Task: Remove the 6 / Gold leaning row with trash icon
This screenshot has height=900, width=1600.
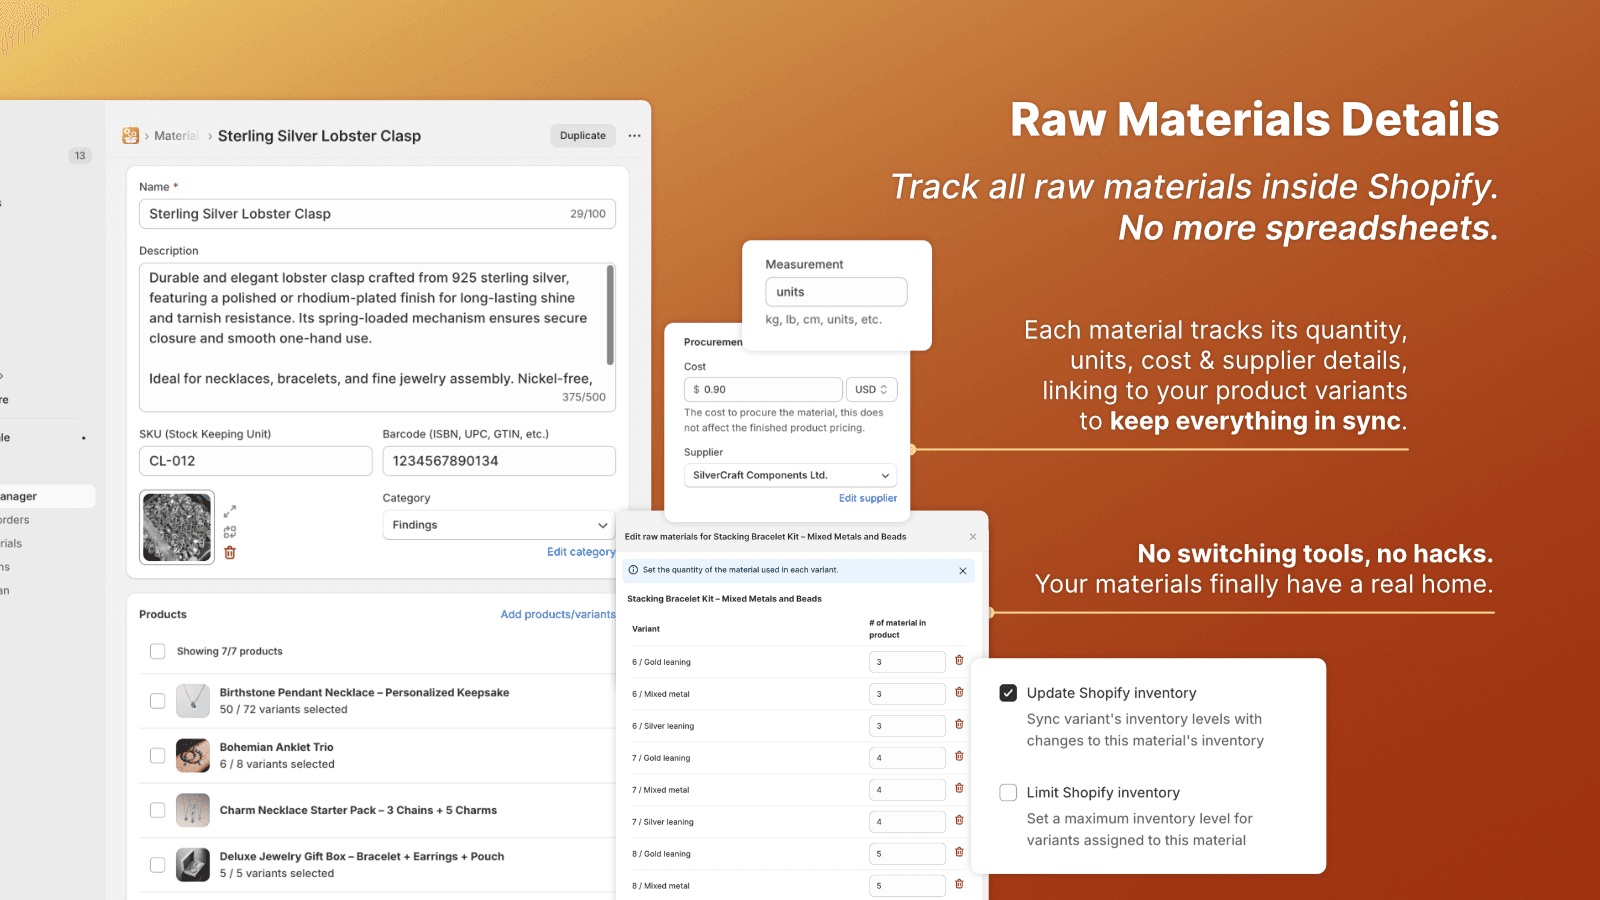Action: point(959,661)
